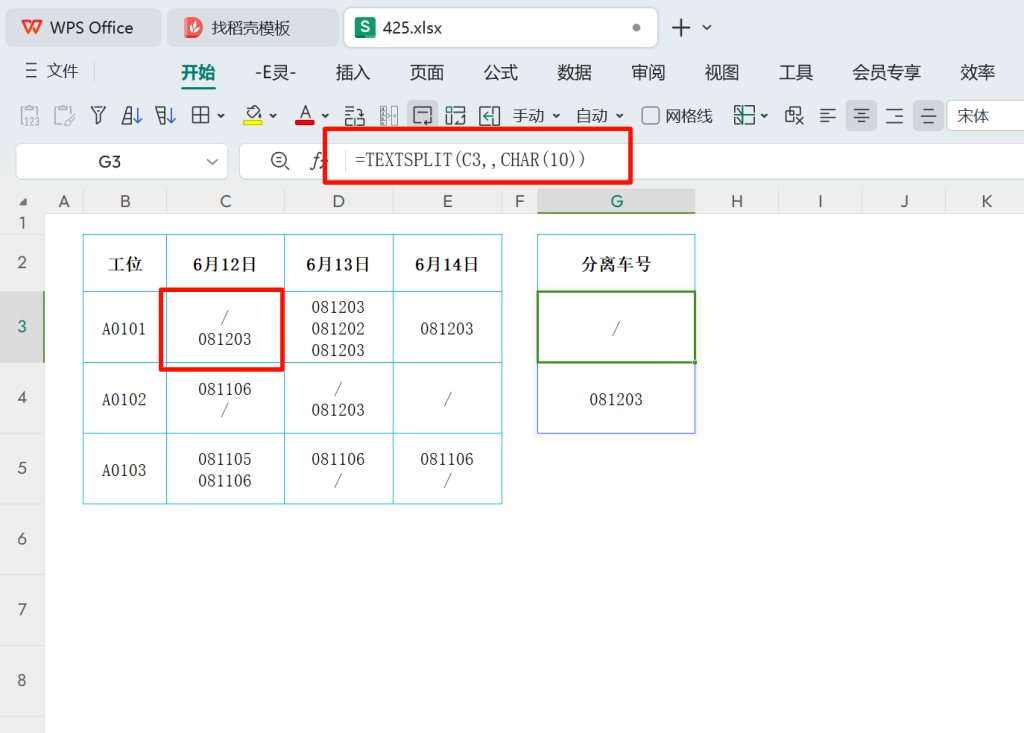This screenshot has width=1024, height=733.
Task: Switch to the 页面 tab
Action: [426, 73]
